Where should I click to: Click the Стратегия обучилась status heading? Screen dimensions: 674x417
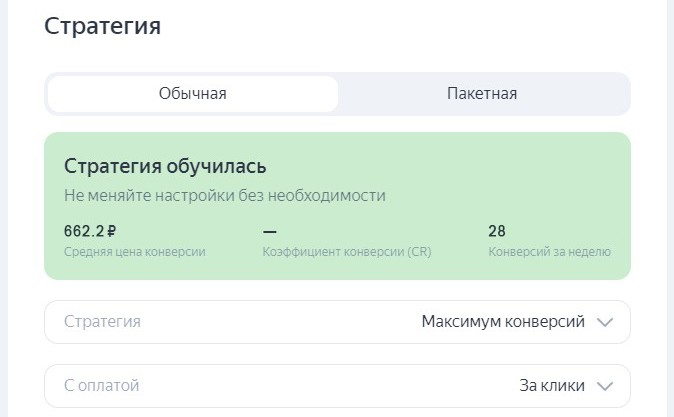tap(165, 166)
